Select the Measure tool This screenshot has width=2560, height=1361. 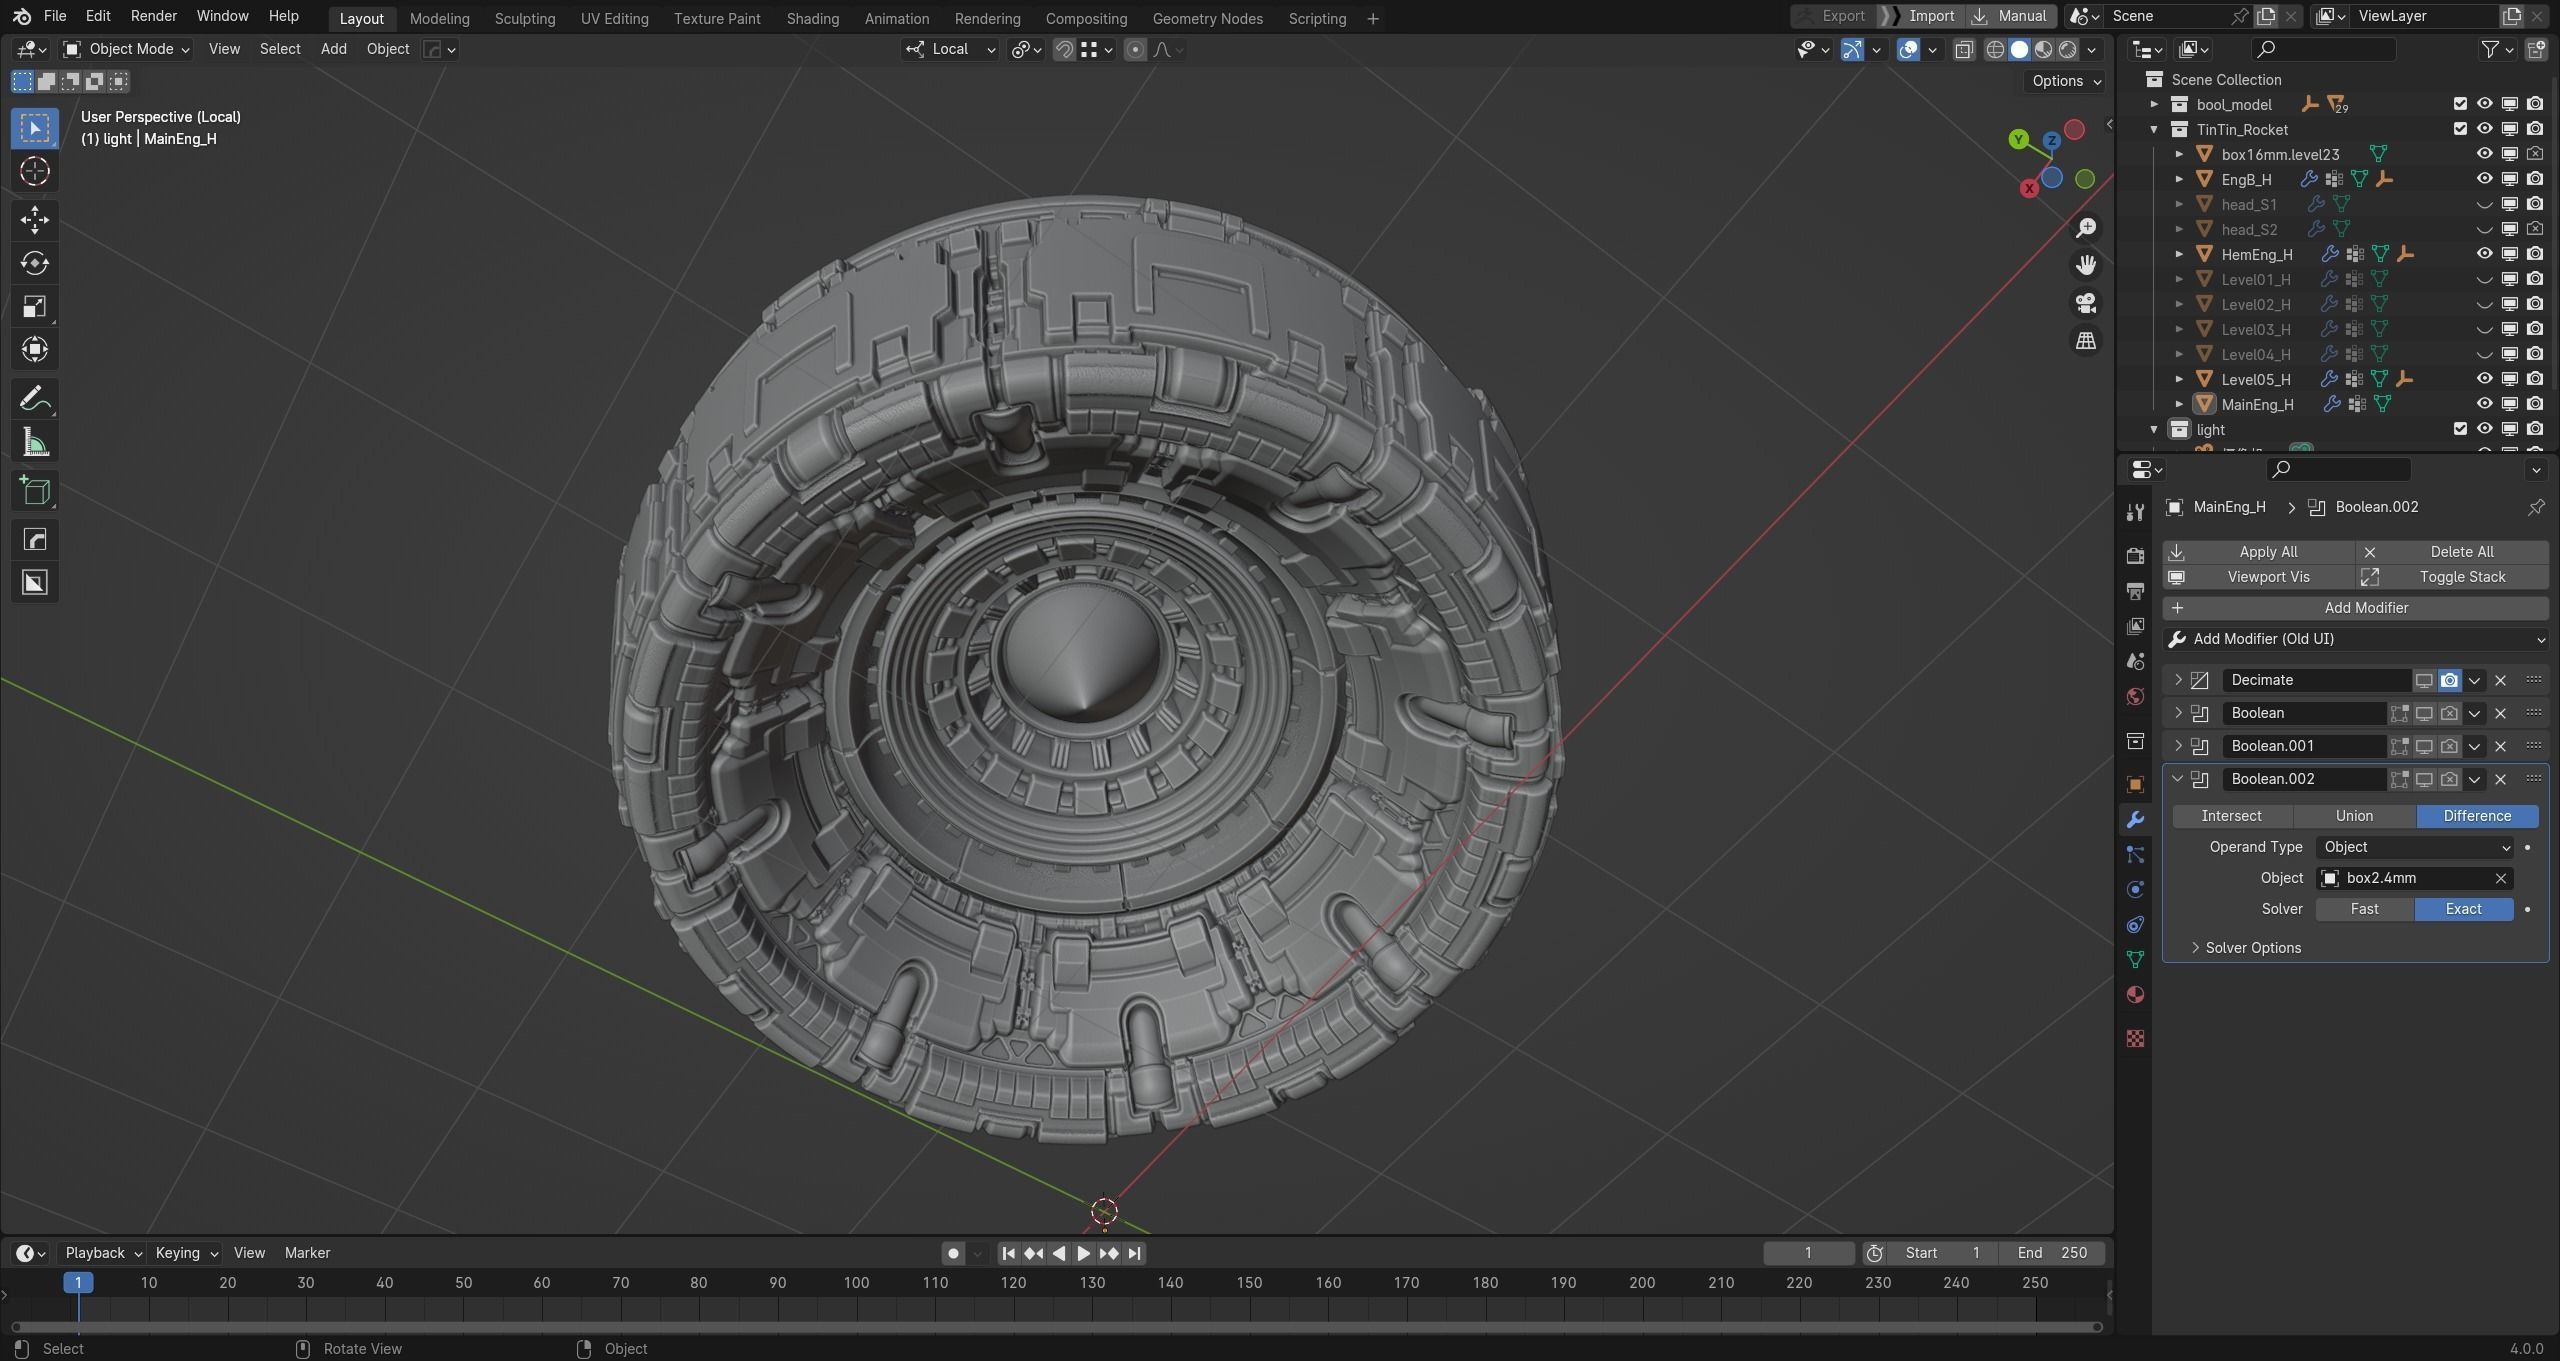point(35,443)
